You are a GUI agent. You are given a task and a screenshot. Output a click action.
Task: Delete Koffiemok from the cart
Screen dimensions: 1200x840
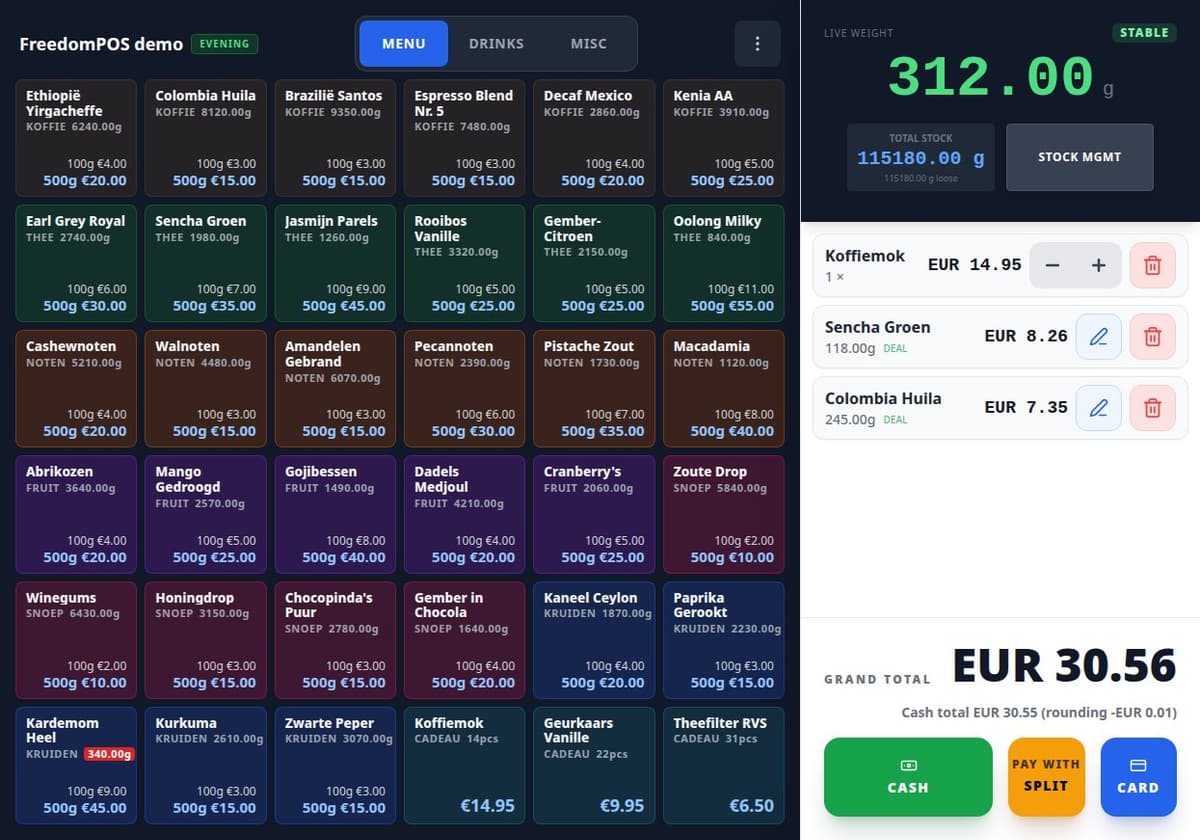[x=1152, y=265]
